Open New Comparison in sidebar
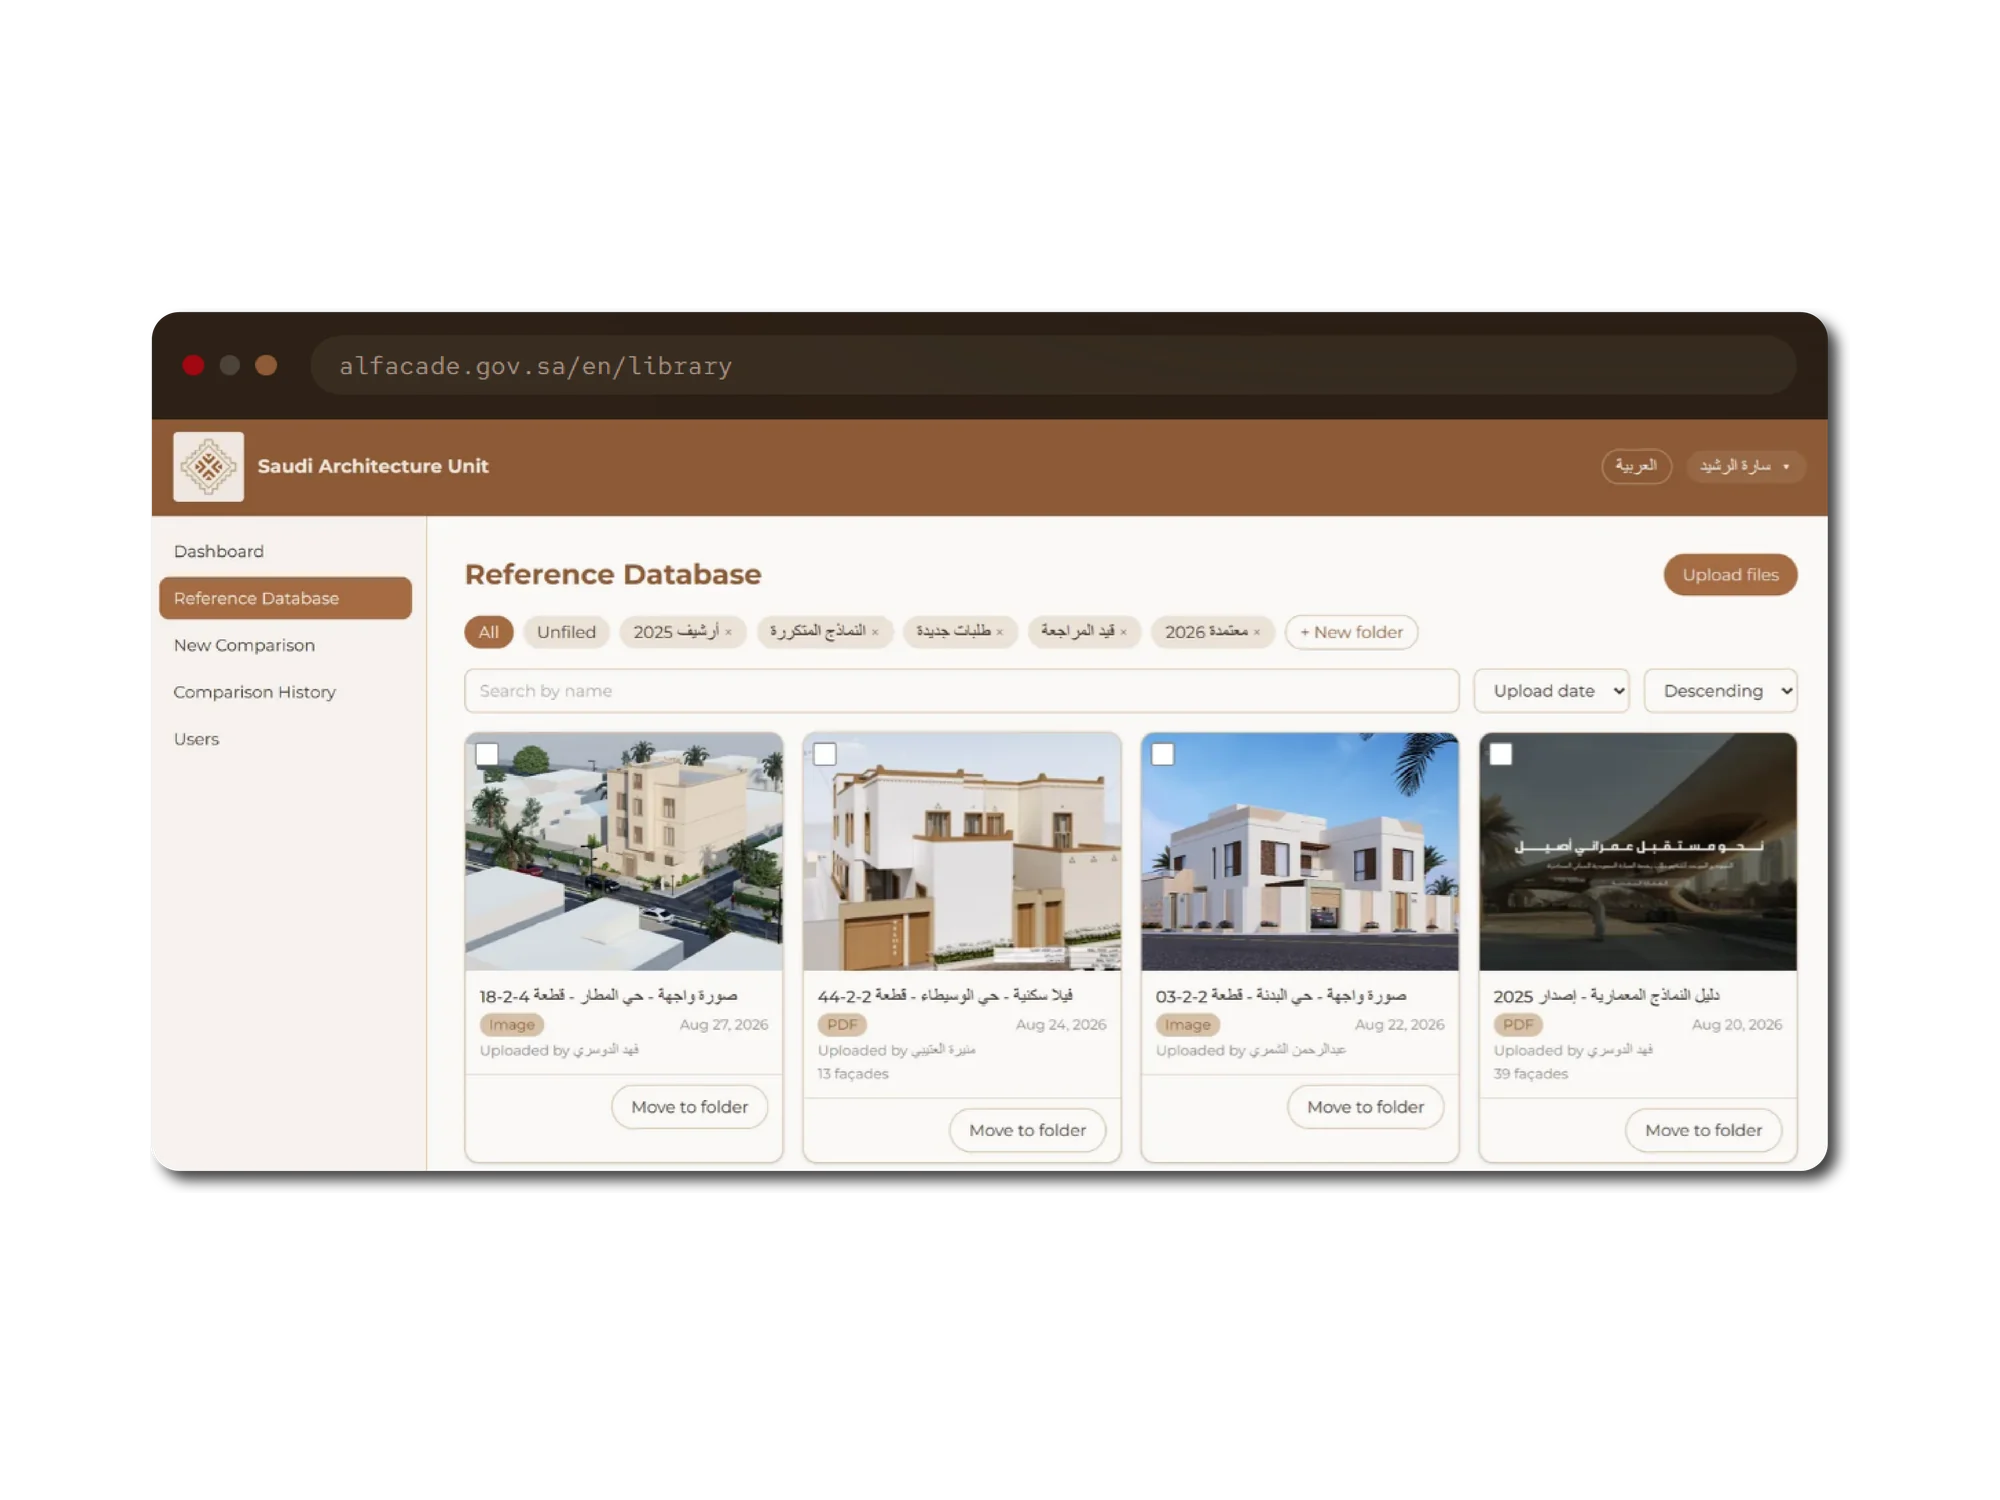2000x1500 pixels. coord(244,645)
